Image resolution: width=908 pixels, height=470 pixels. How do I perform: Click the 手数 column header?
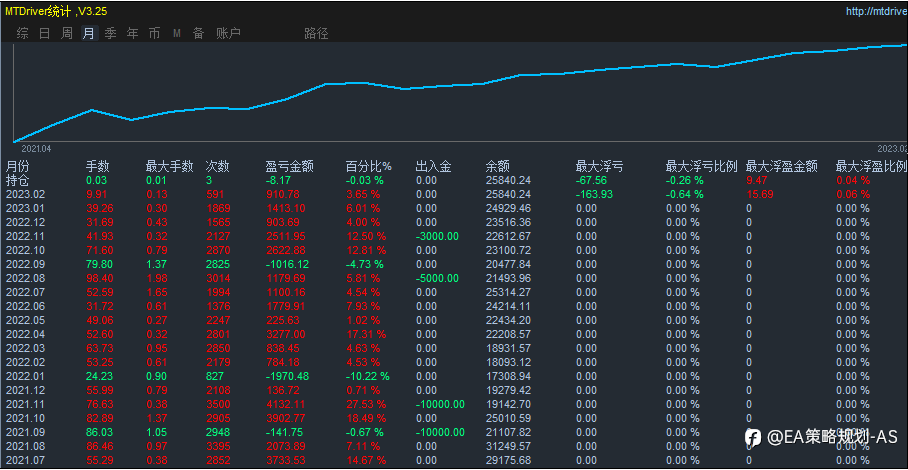(98, 167)
